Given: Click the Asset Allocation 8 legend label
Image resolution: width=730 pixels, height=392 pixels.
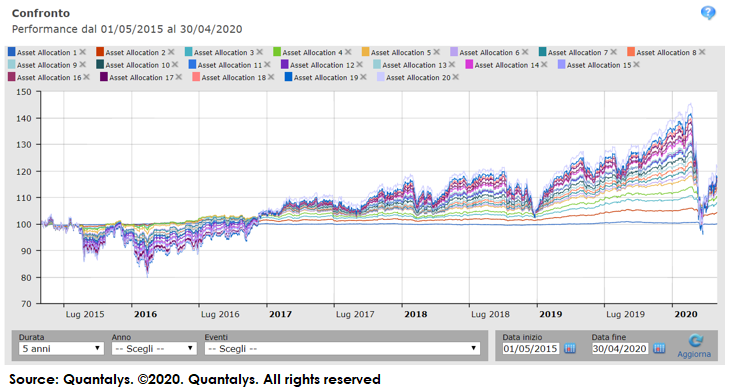Looking at the screenshot, I should pos(666,53).
